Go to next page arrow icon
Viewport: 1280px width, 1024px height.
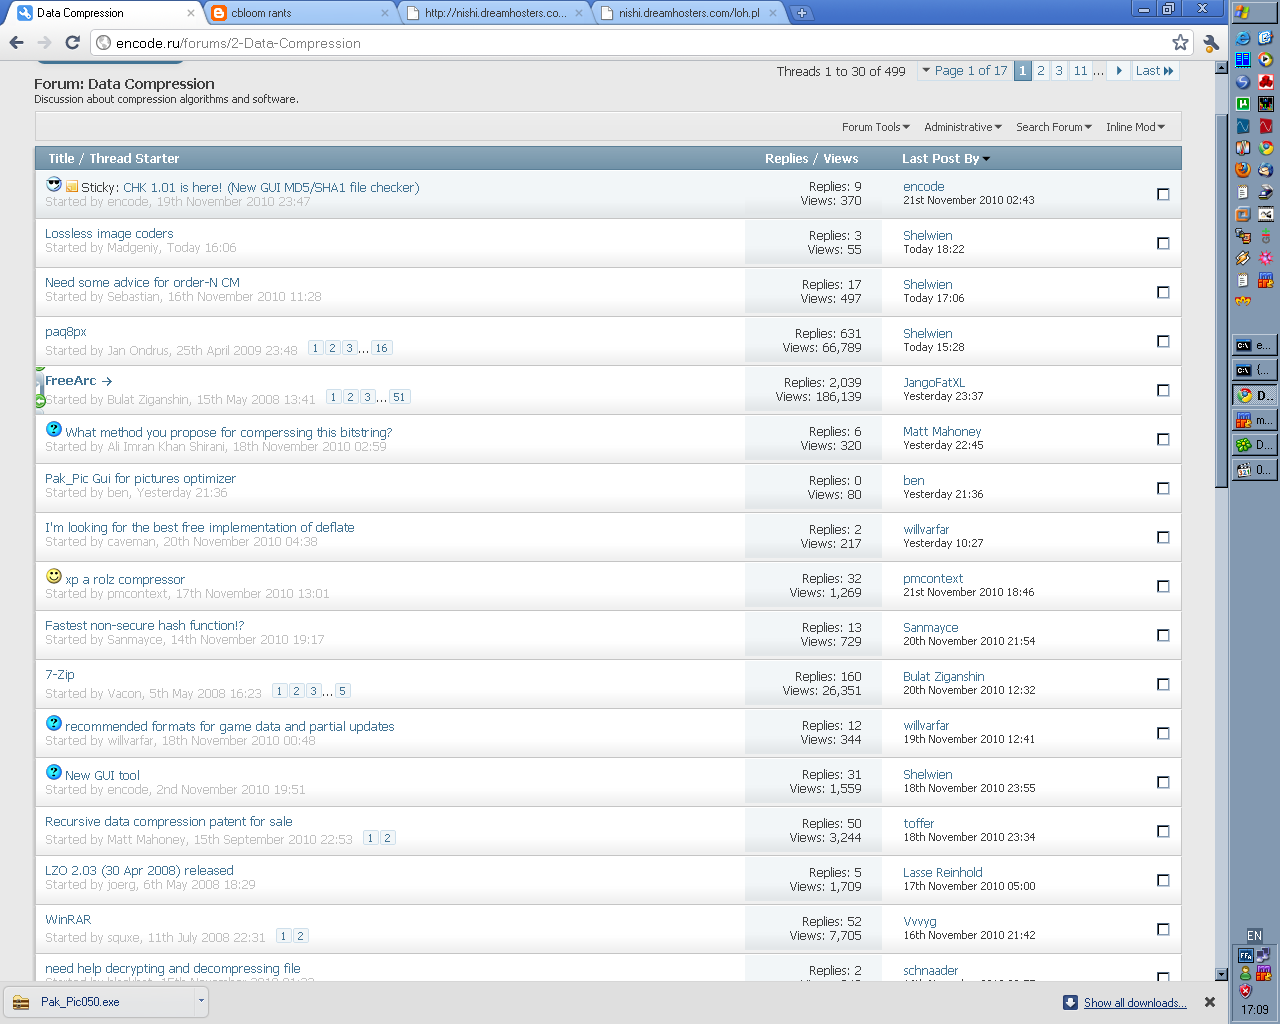coord(1119,71)
